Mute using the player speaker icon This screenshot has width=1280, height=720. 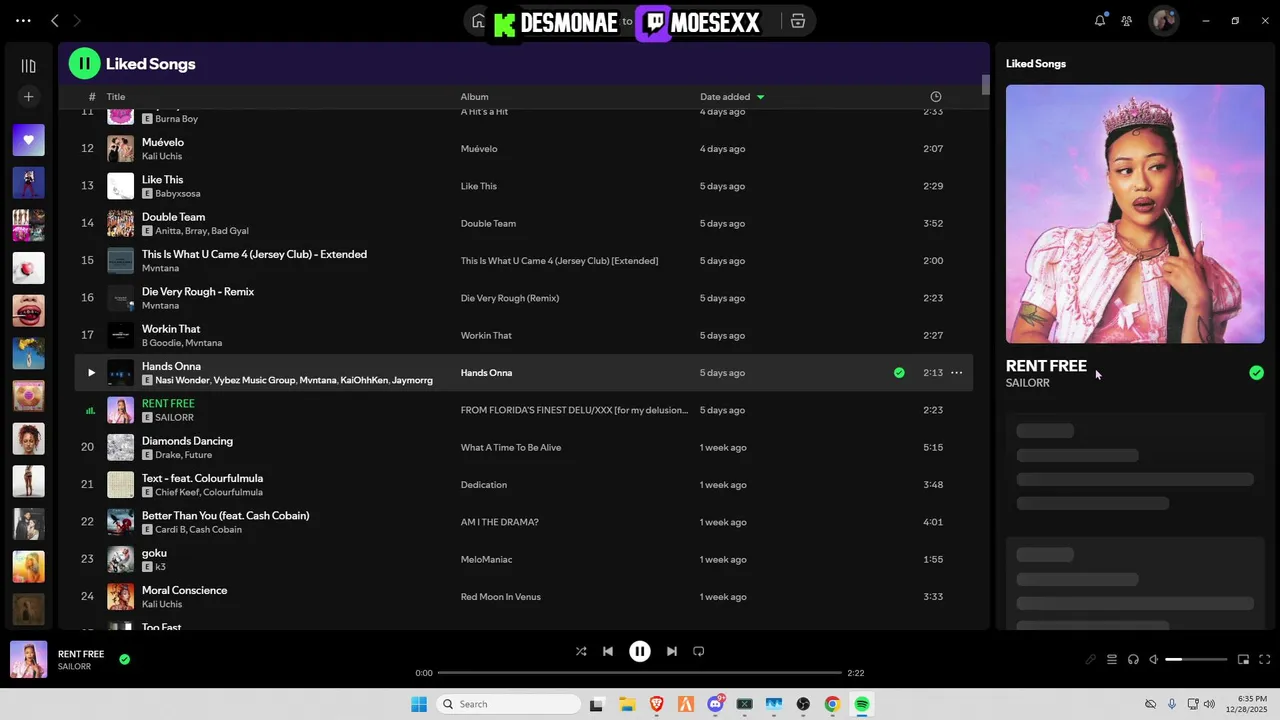point(1153,659)
